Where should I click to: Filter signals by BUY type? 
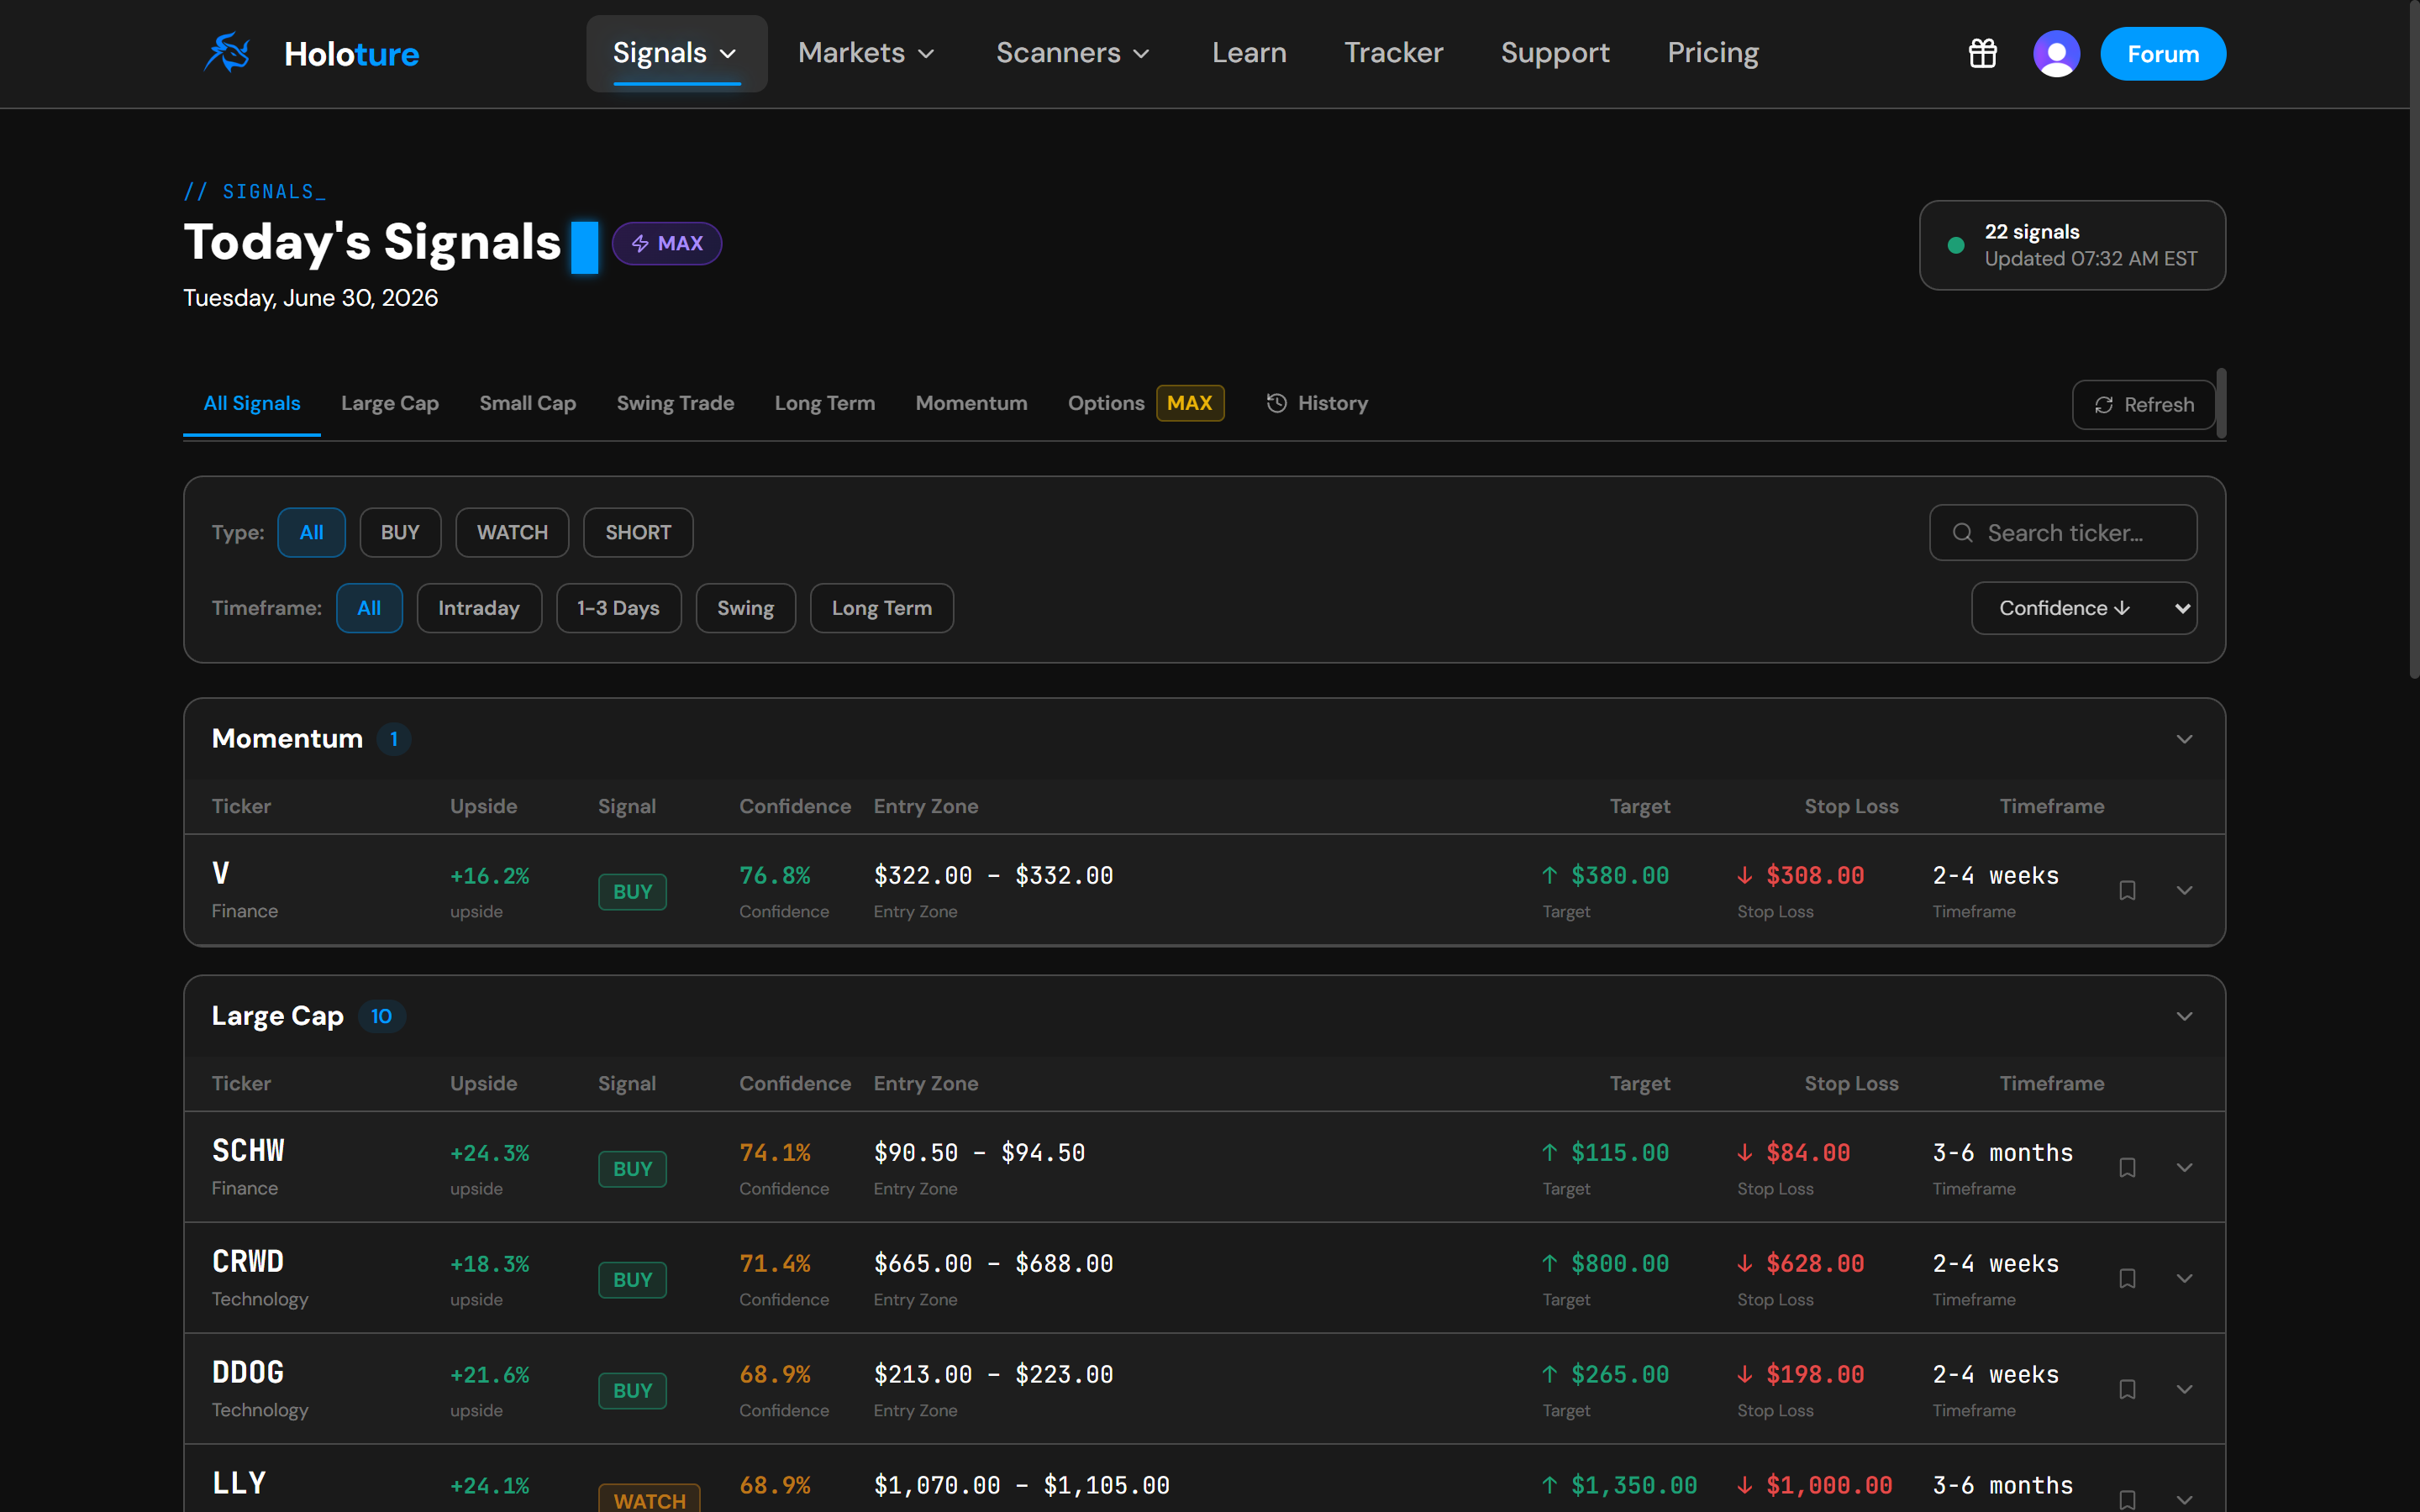point(400,532)
